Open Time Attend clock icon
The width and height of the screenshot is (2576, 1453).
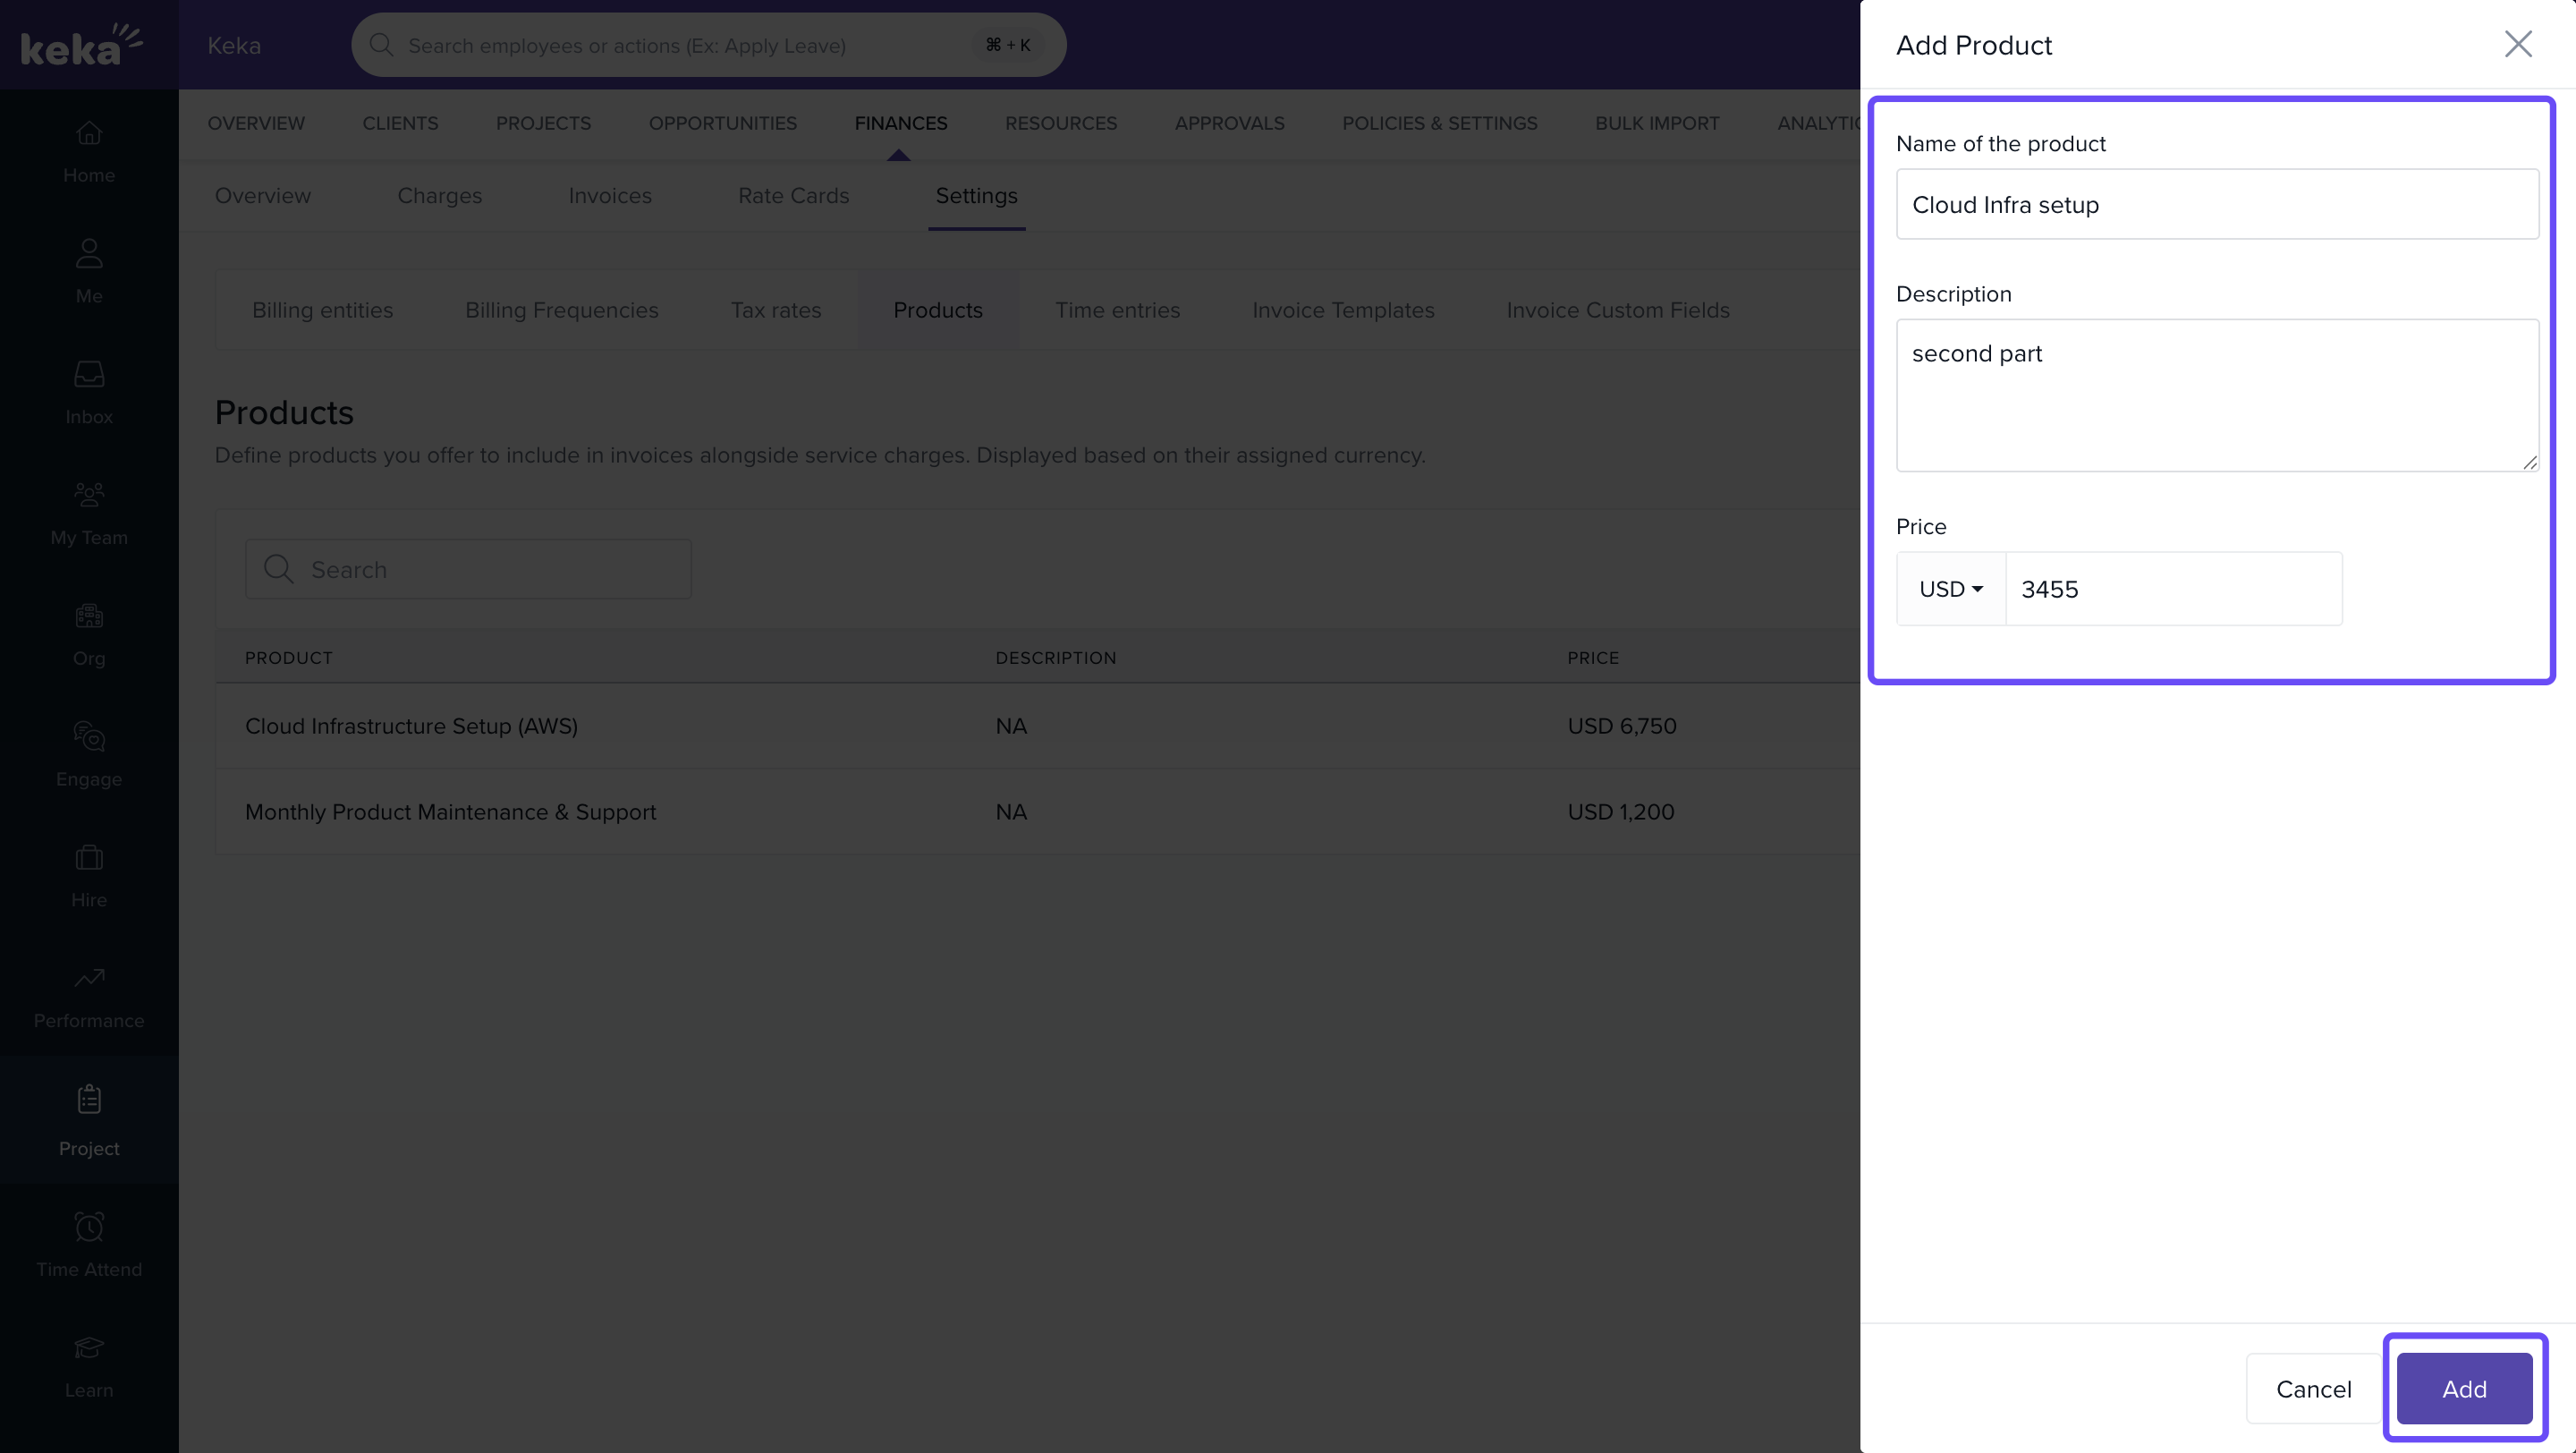point(89,1227)
